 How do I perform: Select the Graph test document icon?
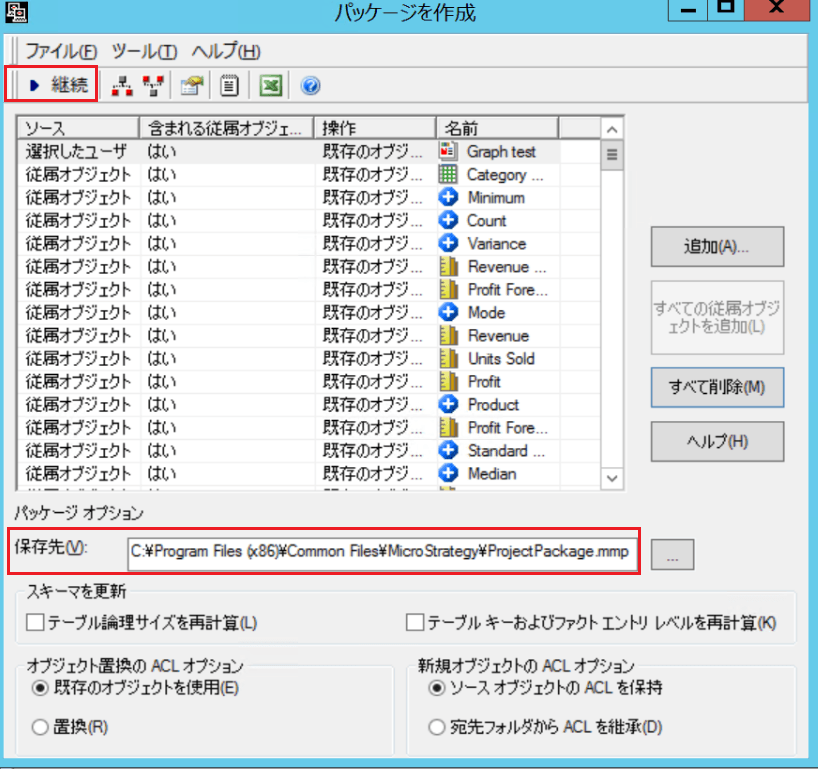point(448,151)
